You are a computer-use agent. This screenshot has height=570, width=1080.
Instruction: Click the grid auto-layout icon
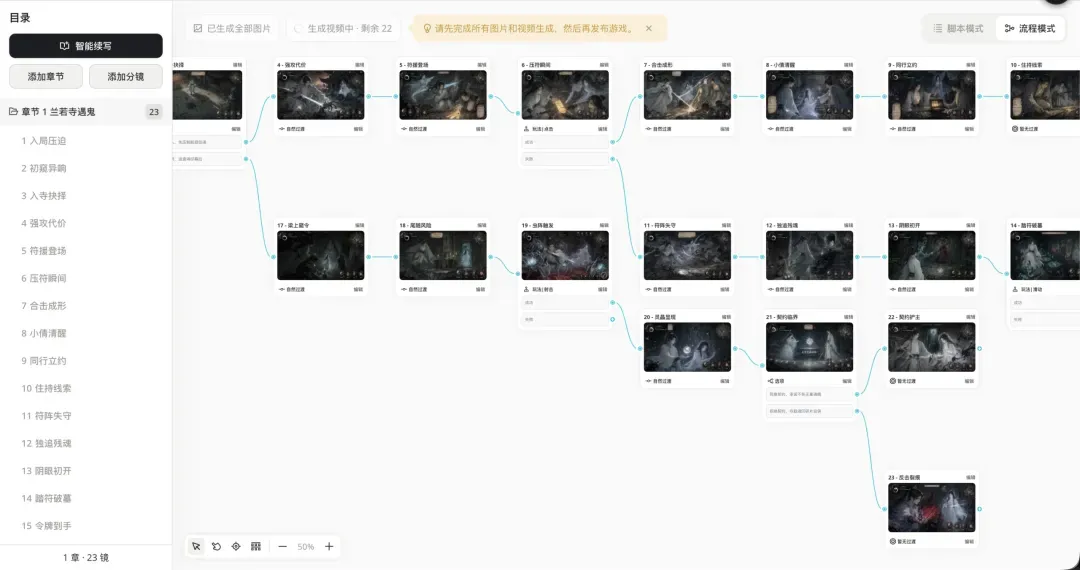(256, 547)
